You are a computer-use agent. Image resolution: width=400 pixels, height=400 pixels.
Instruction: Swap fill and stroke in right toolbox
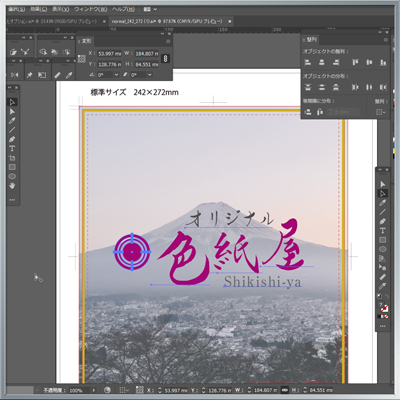387,296
